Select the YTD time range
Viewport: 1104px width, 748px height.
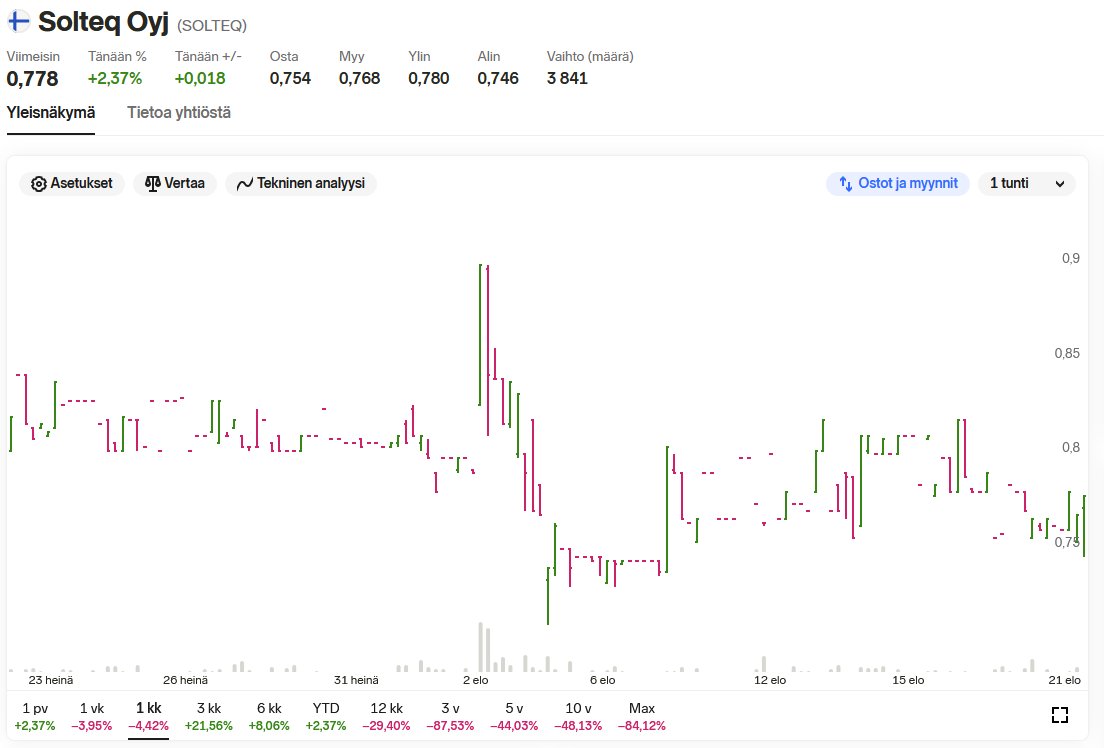(326, 716)
